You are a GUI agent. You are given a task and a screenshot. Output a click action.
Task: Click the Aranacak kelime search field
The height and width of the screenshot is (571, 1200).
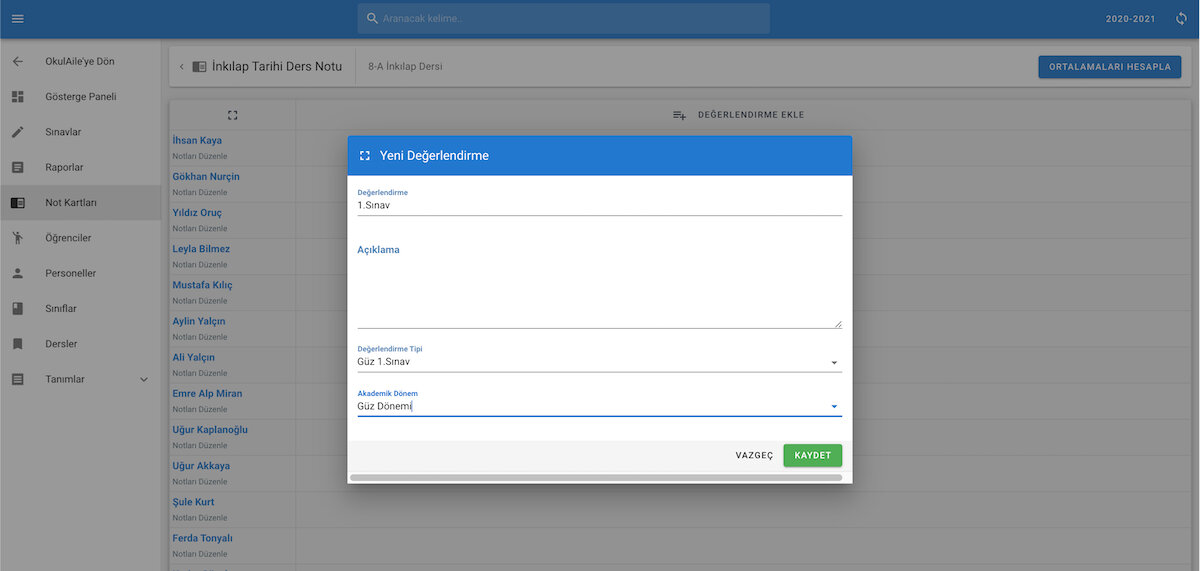[564, 19]
